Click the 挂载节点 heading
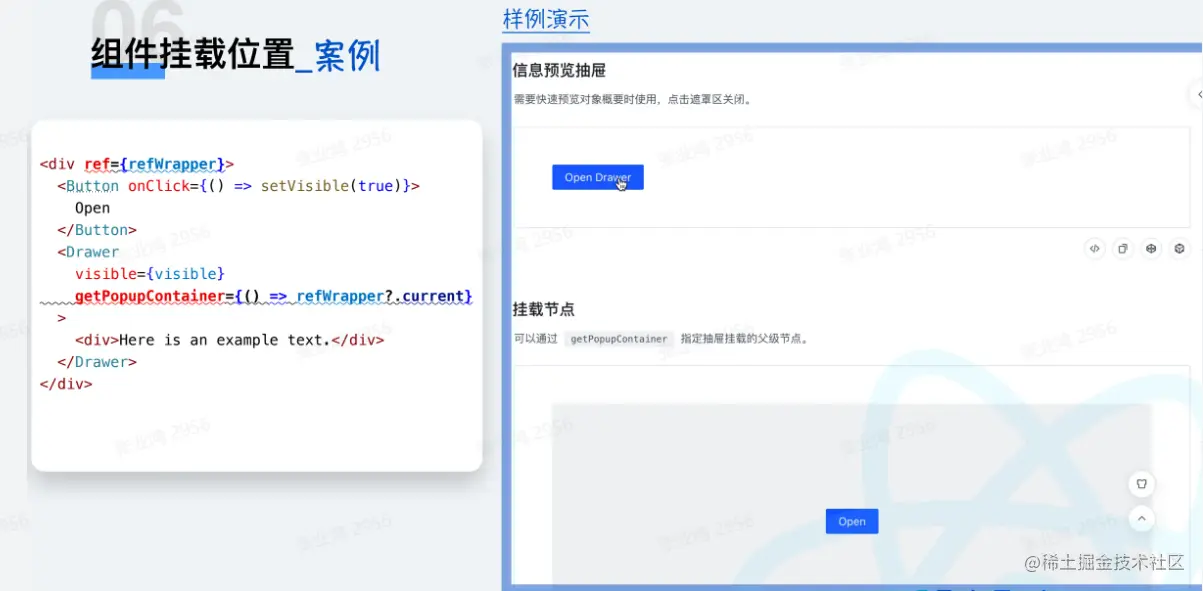Screen dimensions: 1203x591 click(x=543, y=309)
